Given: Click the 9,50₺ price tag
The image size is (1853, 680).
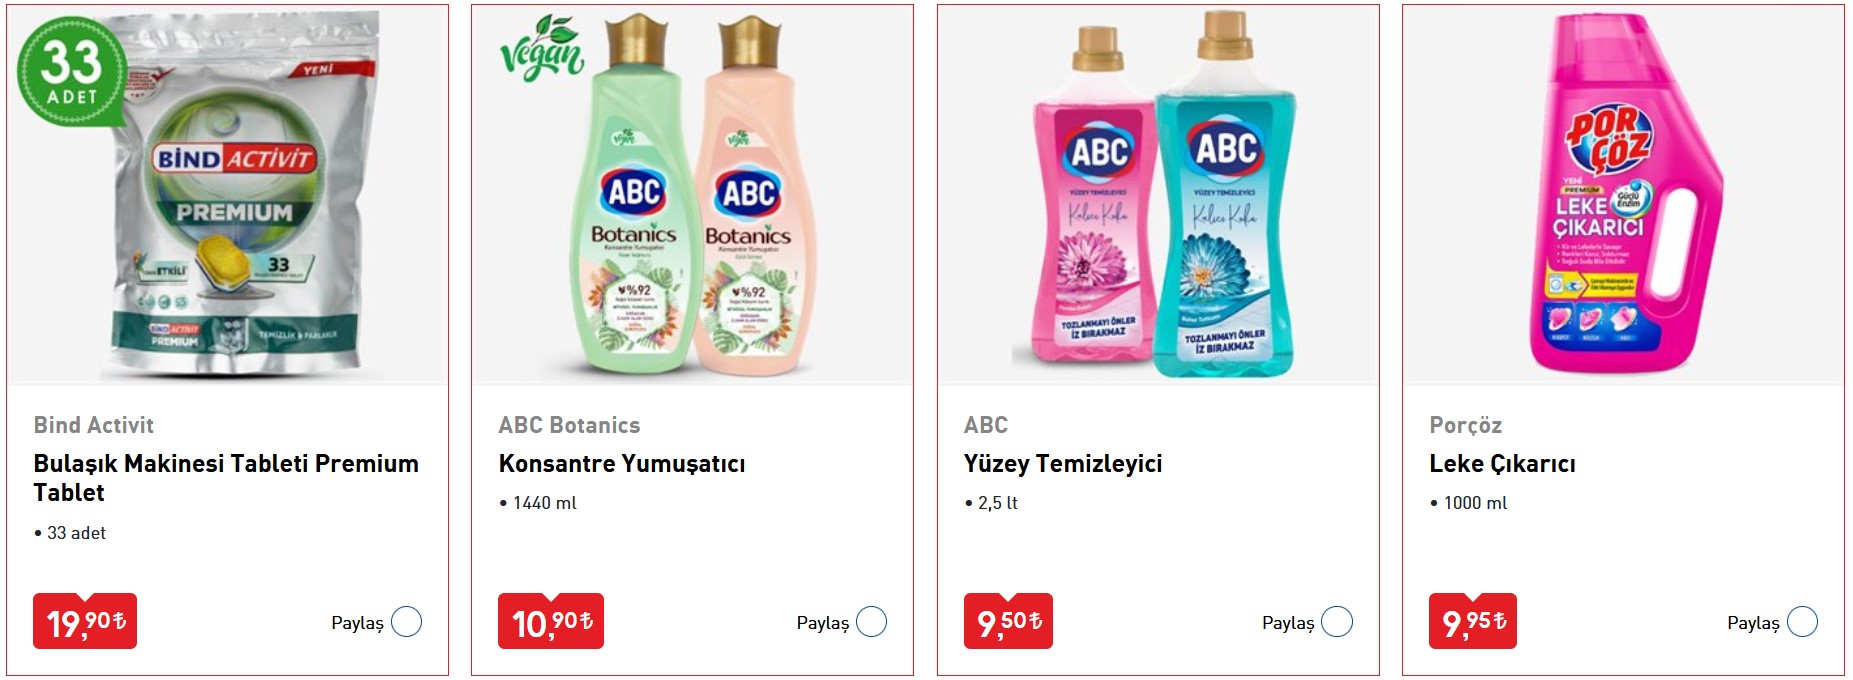Looking at the screenshot, I should [1008, 621].
